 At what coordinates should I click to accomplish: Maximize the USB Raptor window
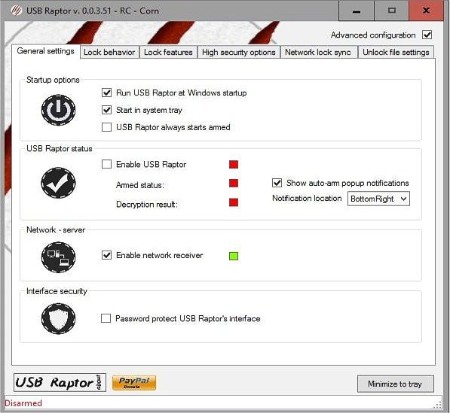(x=392, y=11)
